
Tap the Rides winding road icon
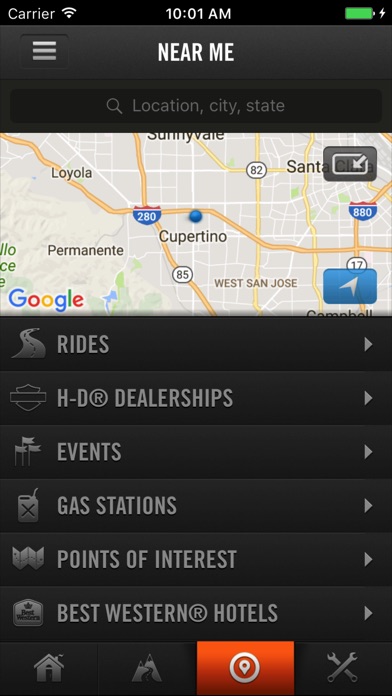29,344
